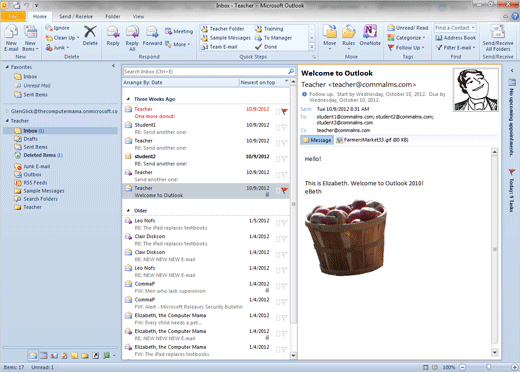Run the Sample Messages quick step
This screenshot has width=520, height=372.
(226, 38)
